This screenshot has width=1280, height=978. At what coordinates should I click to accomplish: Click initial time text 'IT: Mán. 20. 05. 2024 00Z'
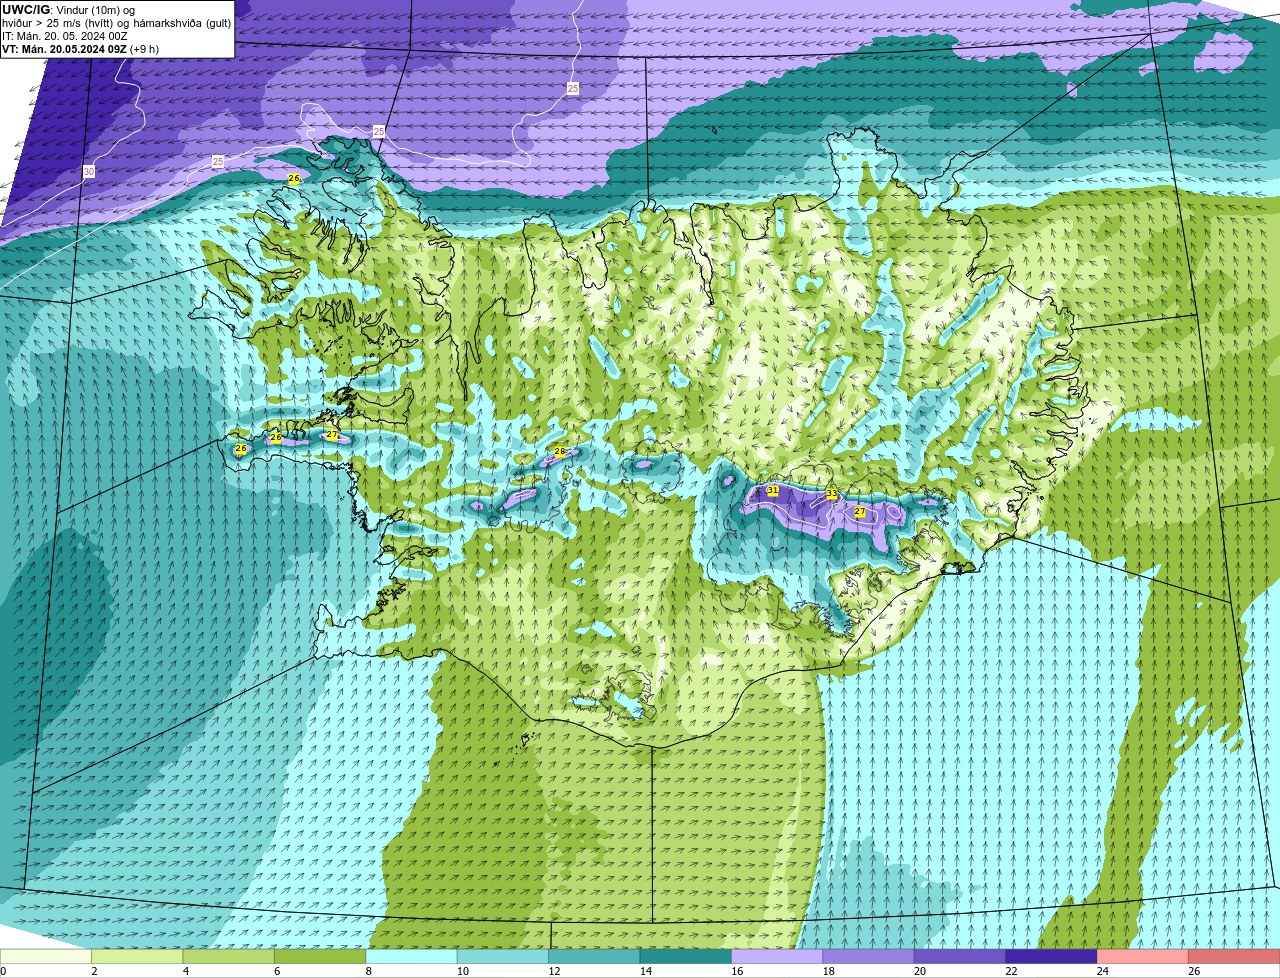65,36
